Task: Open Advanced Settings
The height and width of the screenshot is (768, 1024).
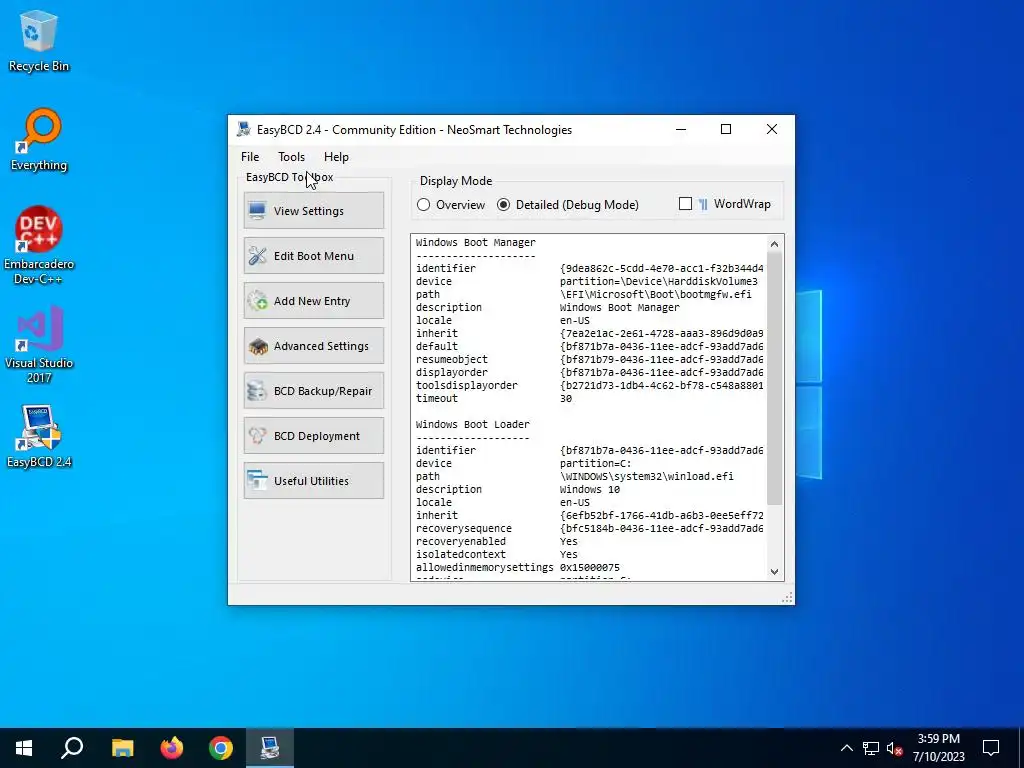Action: pyautogui.click(x=314, y=345)
